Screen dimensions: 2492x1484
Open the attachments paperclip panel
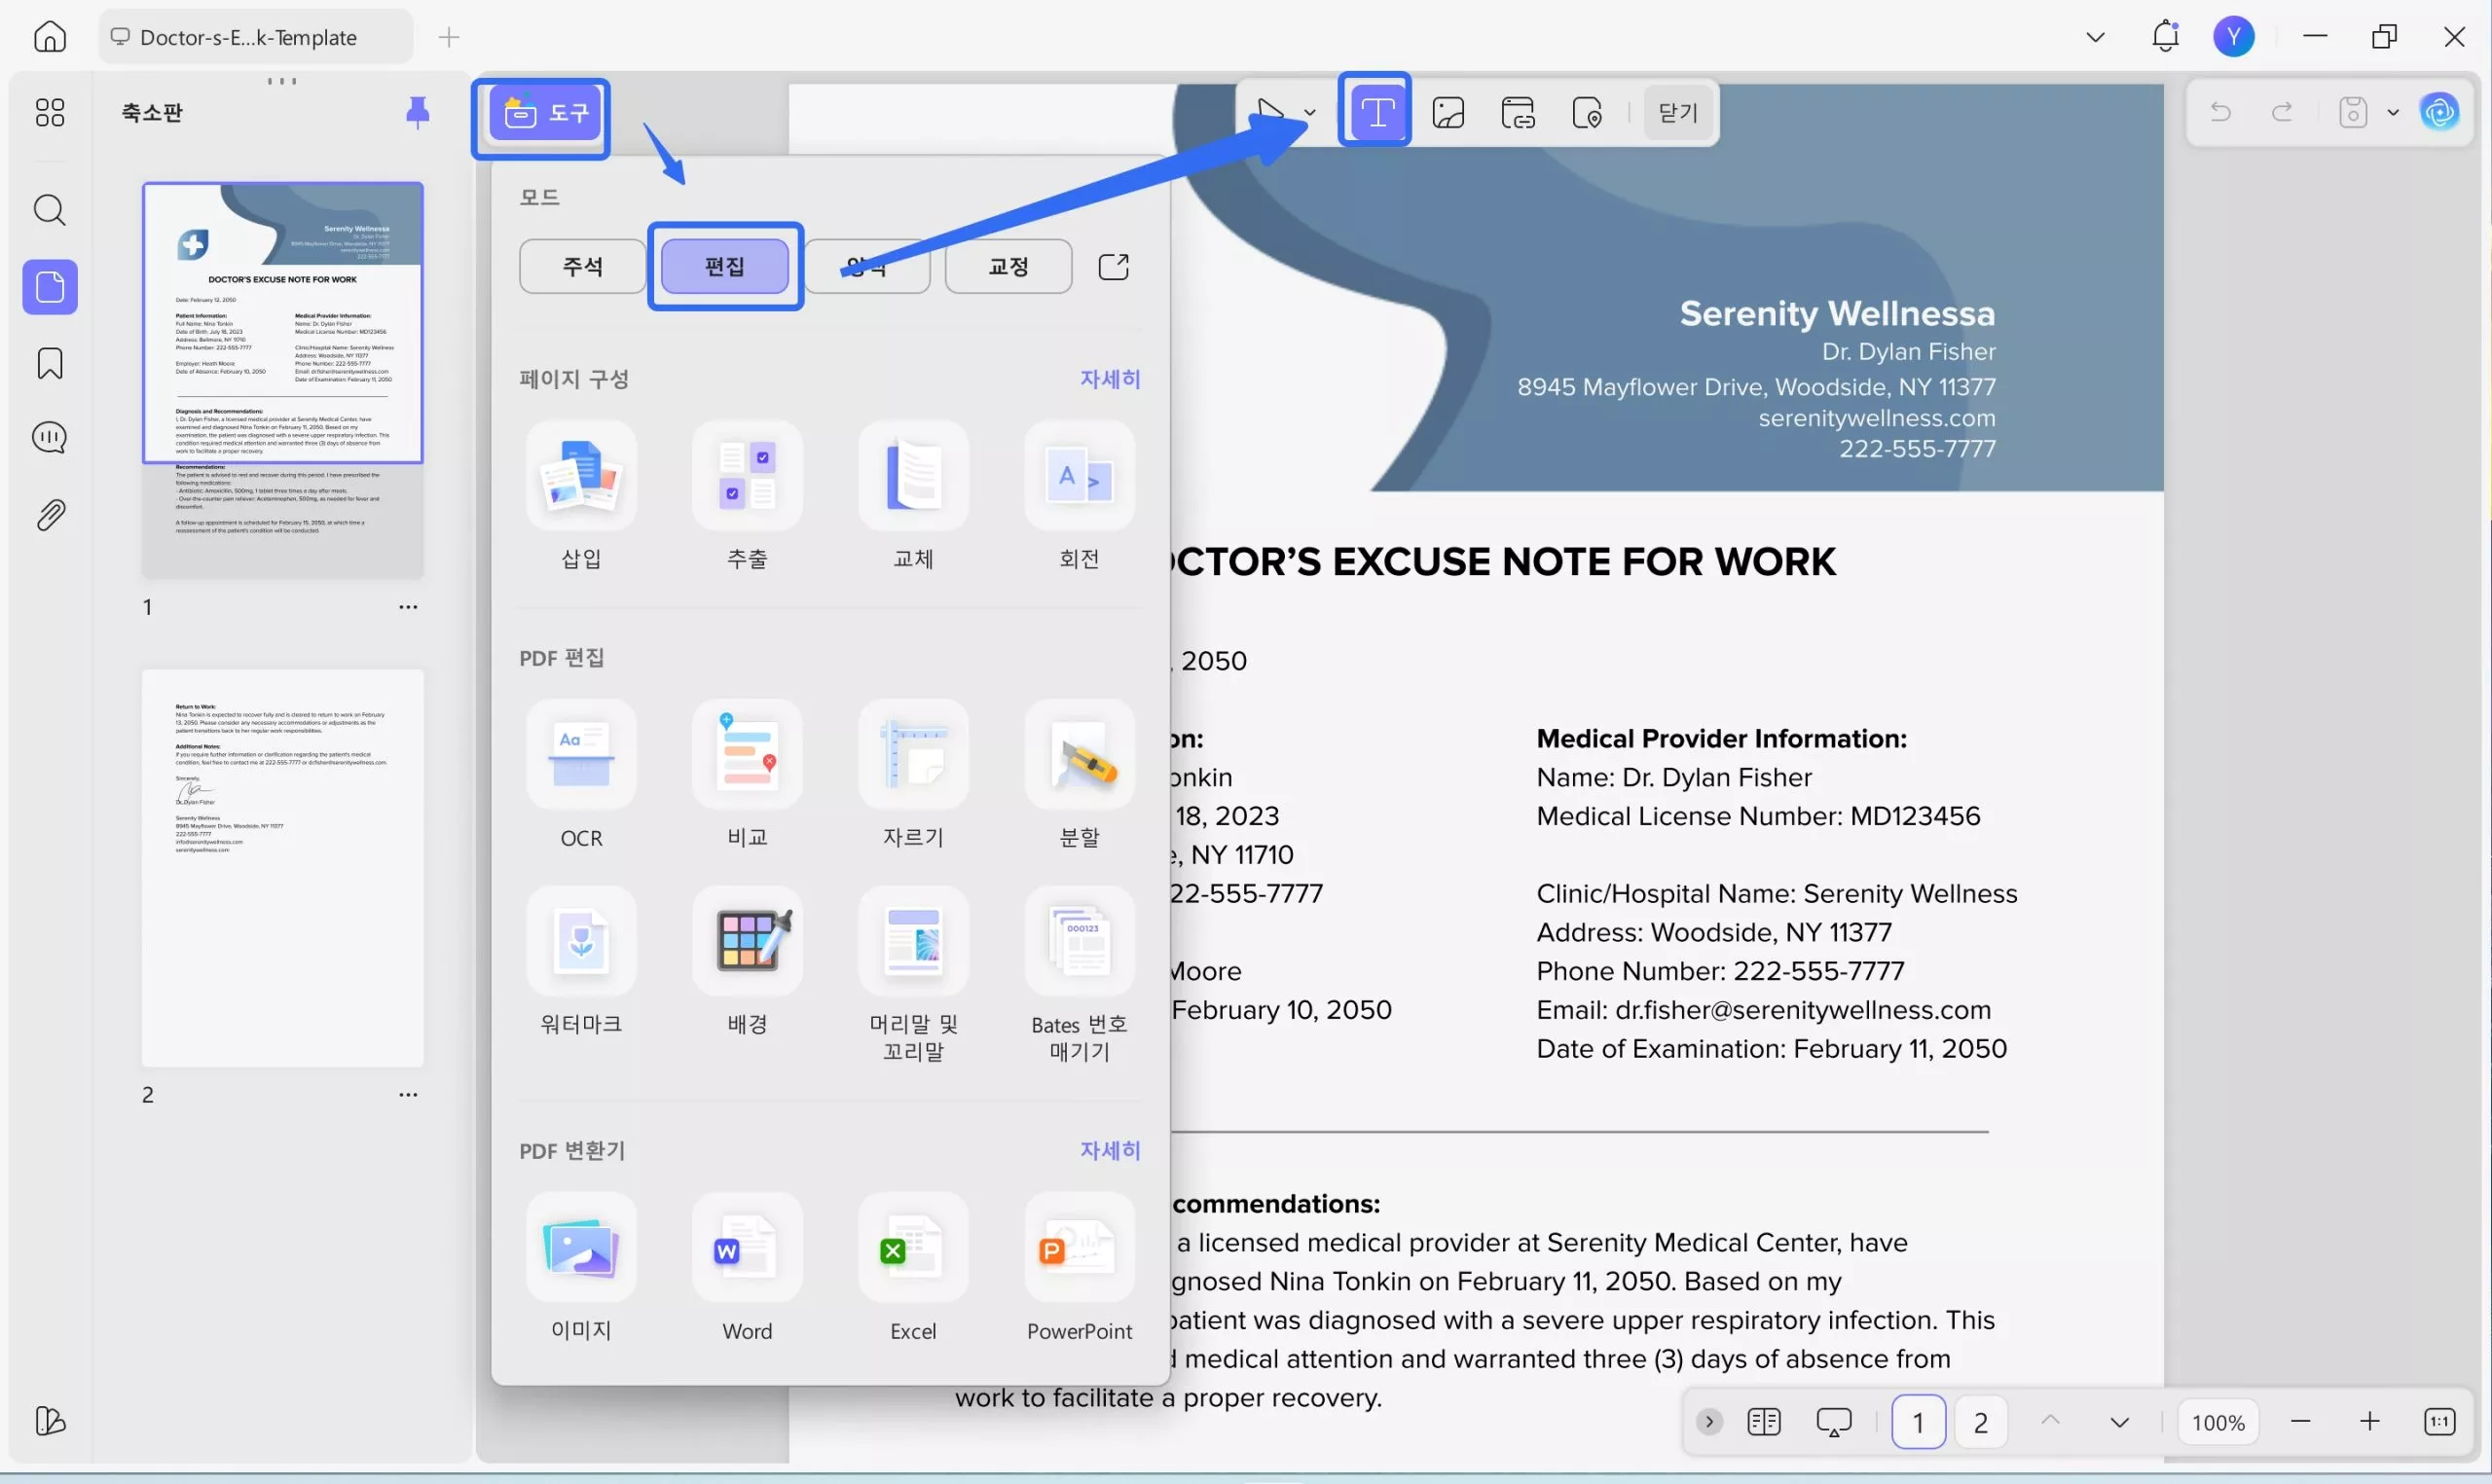[x=50, y=515]
